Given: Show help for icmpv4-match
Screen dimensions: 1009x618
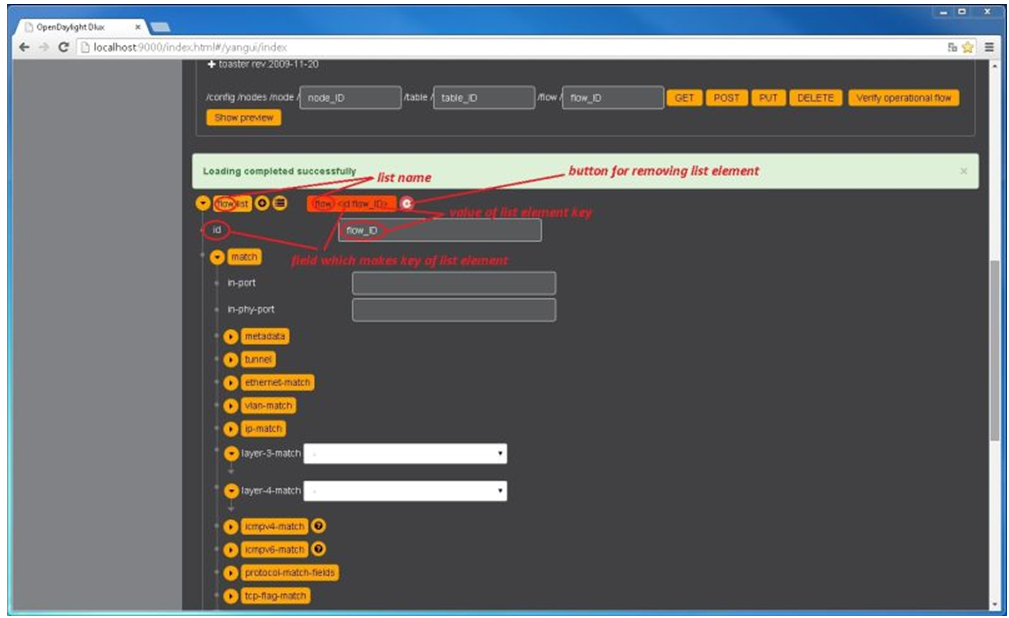Looking at the screenshot, I should tap(319, 527).
